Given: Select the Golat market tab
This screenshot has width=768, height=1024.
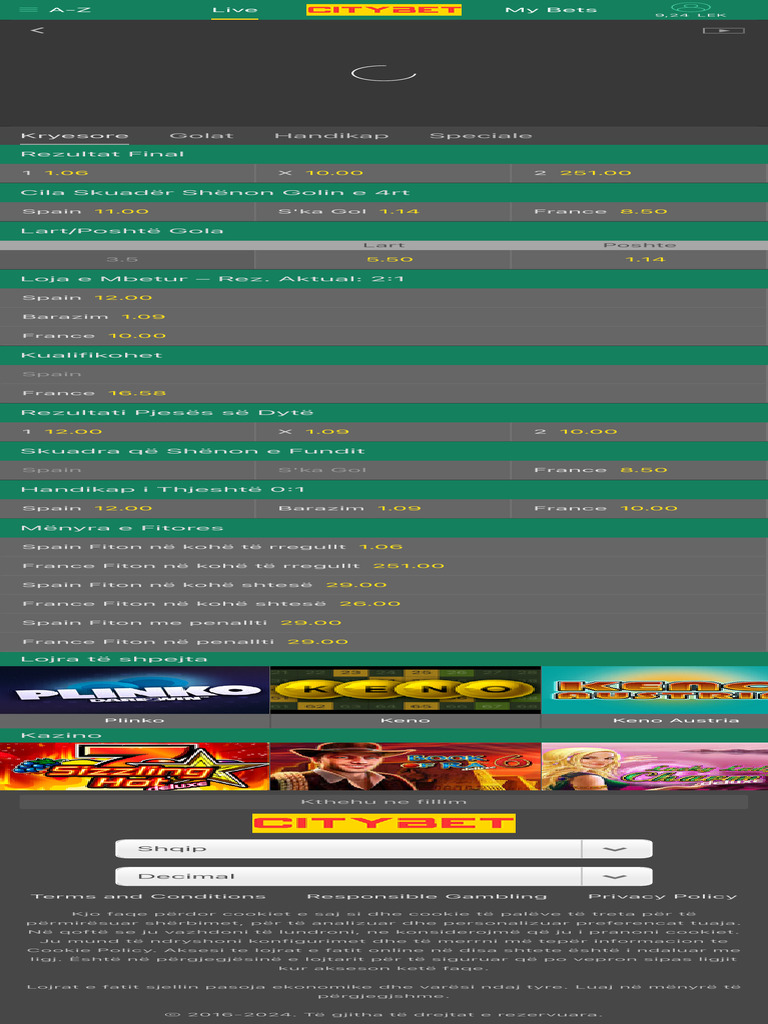Looking at the screenshot, I should point(201,135).
